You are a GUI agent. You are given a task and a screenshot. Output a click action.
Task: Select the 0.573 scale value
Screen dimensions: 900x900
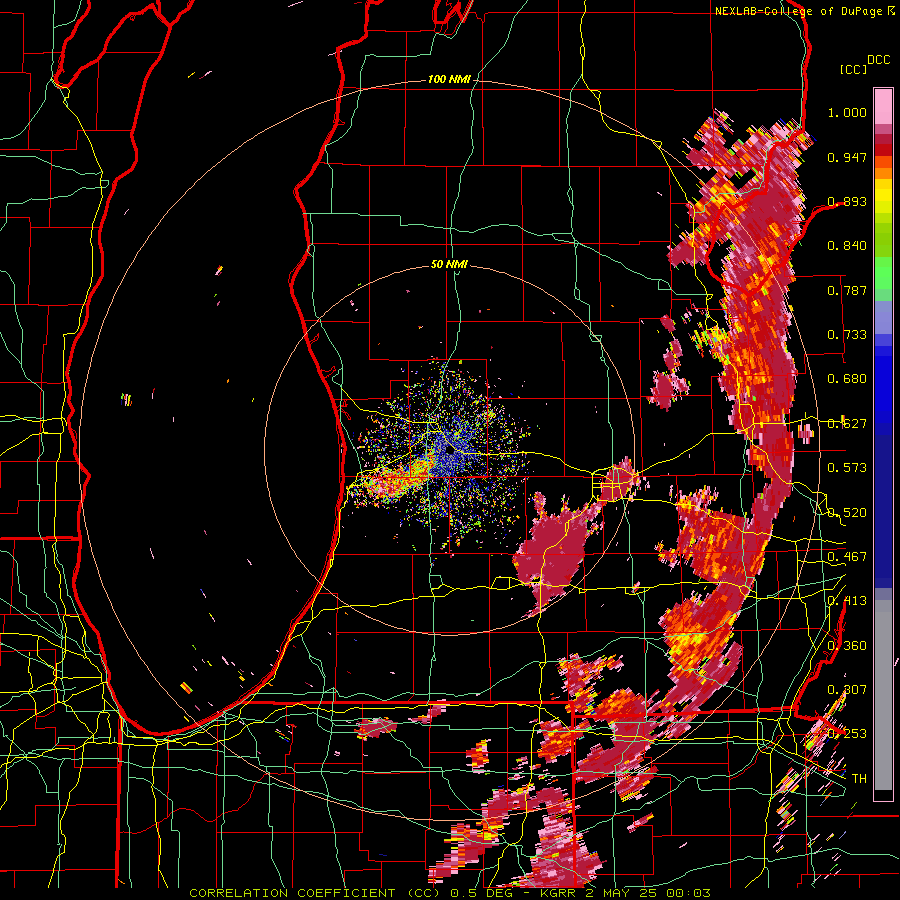(x=847, y=468)
